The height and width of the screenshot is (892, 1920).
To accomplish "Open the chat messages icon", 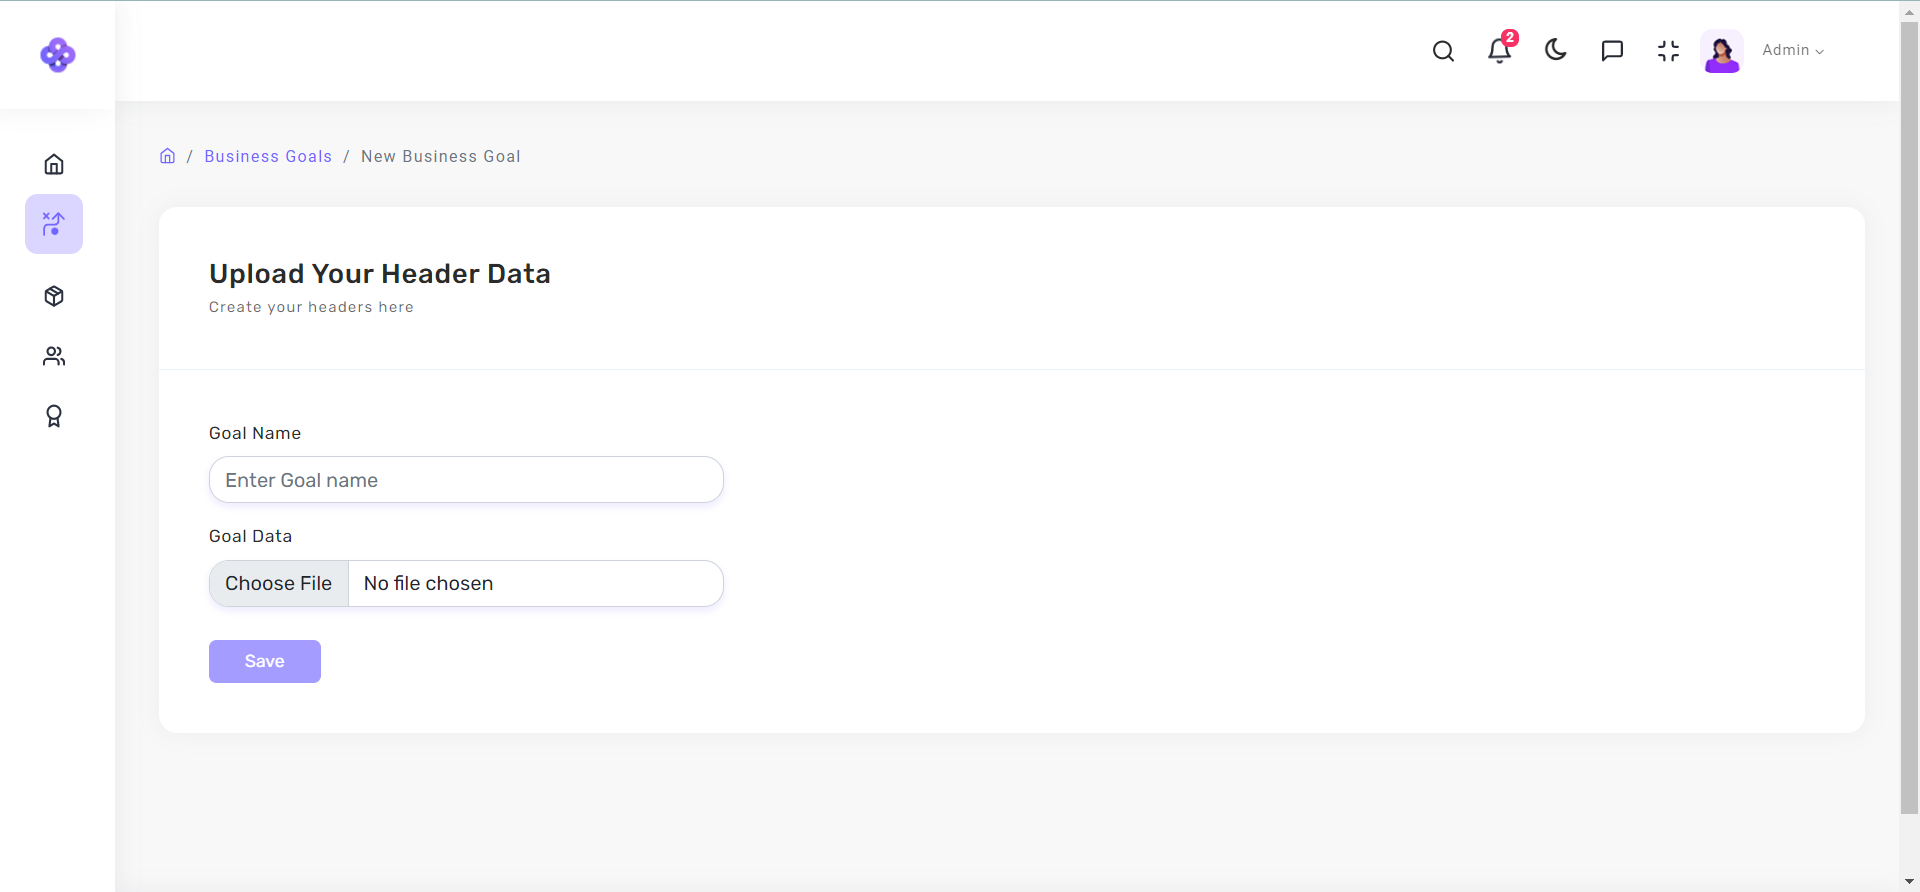I will pos(1612,51).
